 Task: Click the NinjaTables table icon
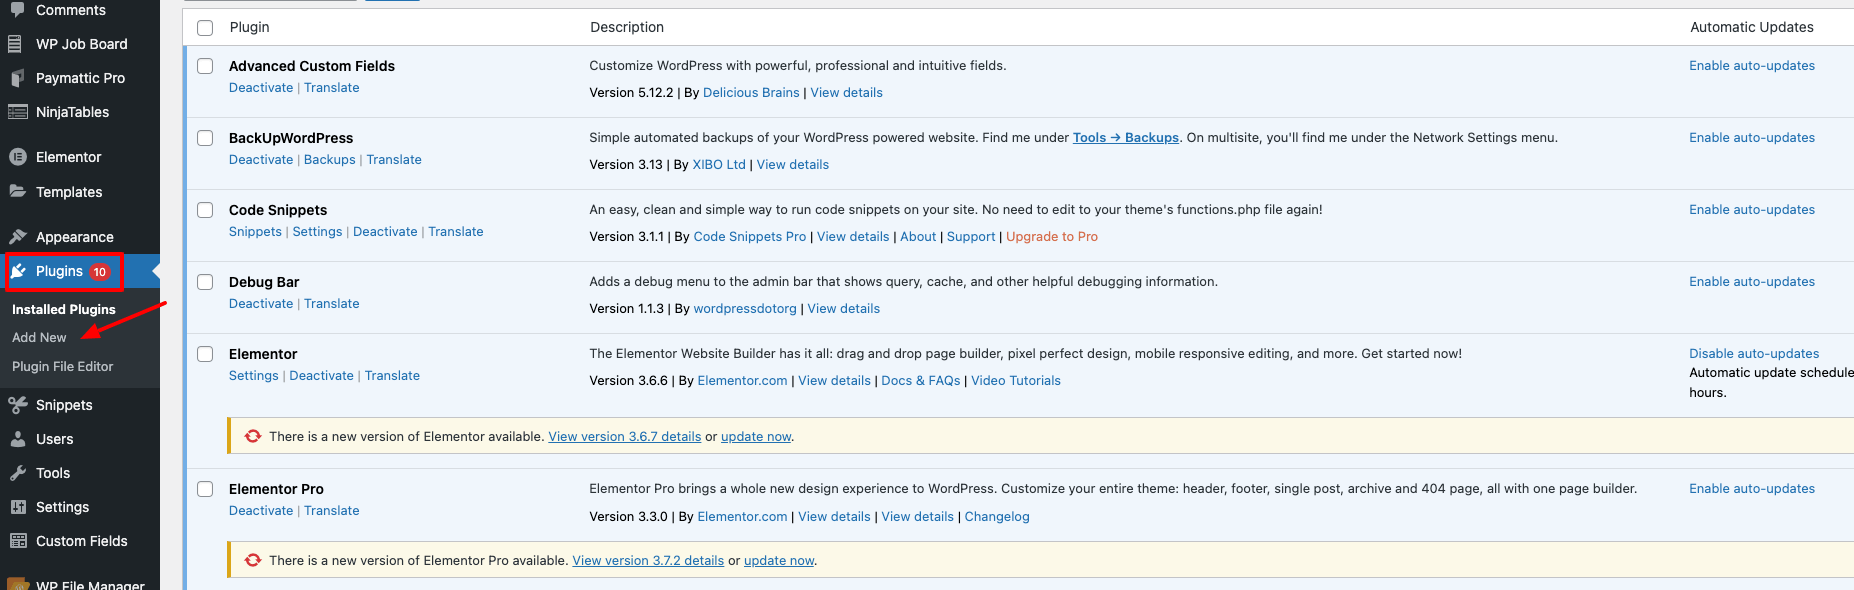click(17, 112)
